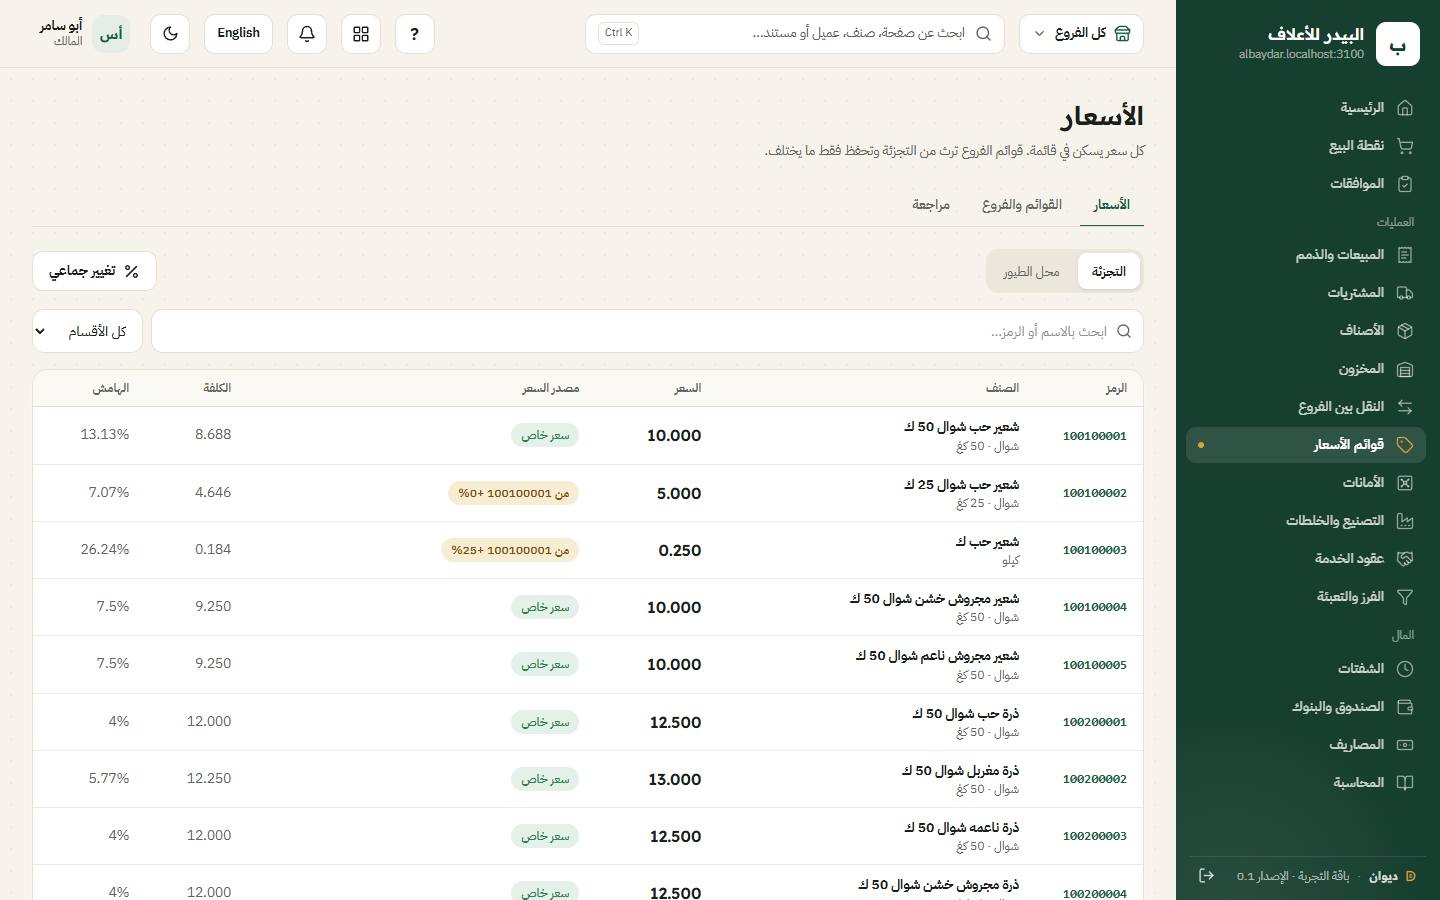Click the الفرز والتعبئة funnel icon
Image resolution: width=1440 pixels, height=900 pixels.
point(1405,597)
